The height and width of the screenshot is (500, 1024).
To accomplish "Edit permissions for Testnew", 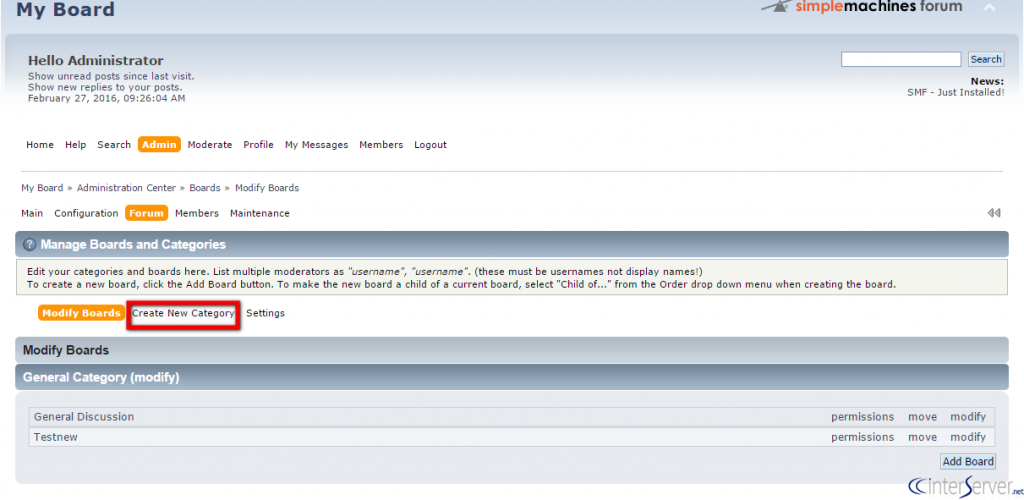I will tap(863, 437).
